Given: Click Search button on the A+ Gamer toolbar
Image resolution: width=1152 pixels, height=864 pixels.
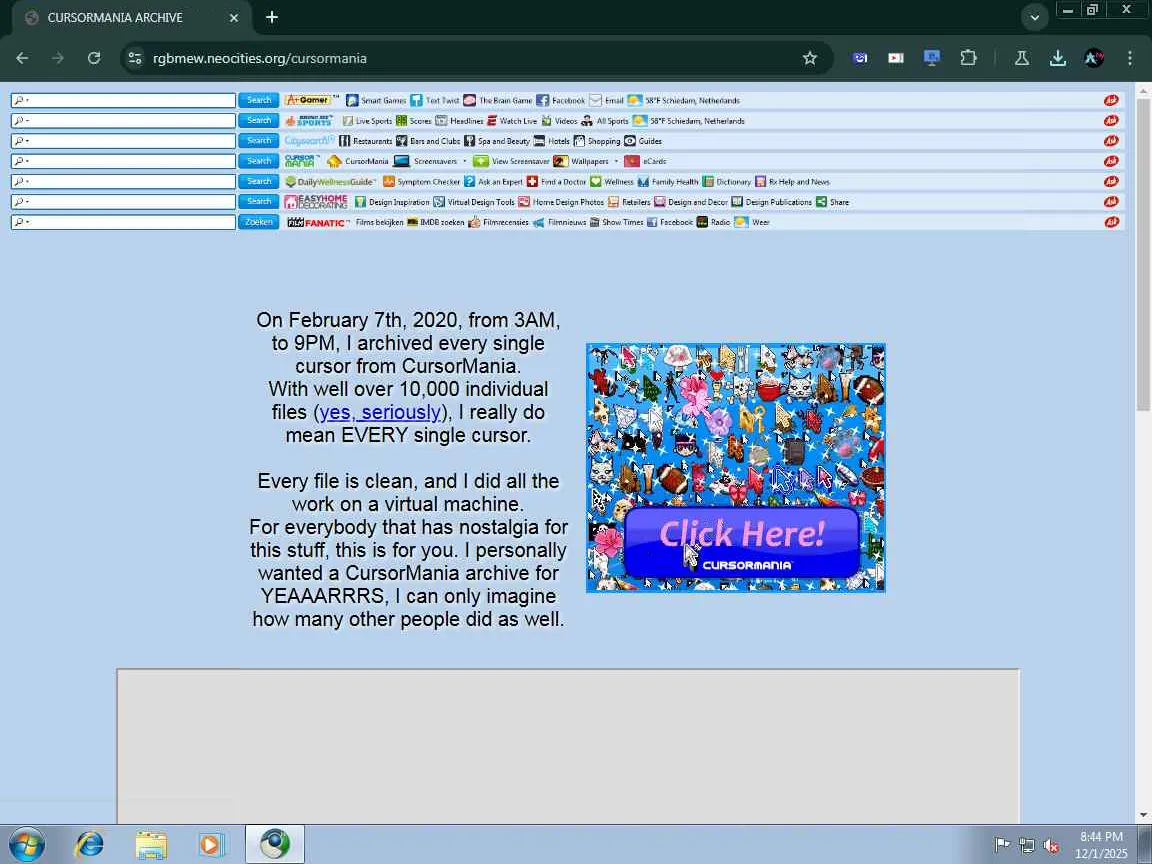Looking at the screenshot, I should coord(259,101).
